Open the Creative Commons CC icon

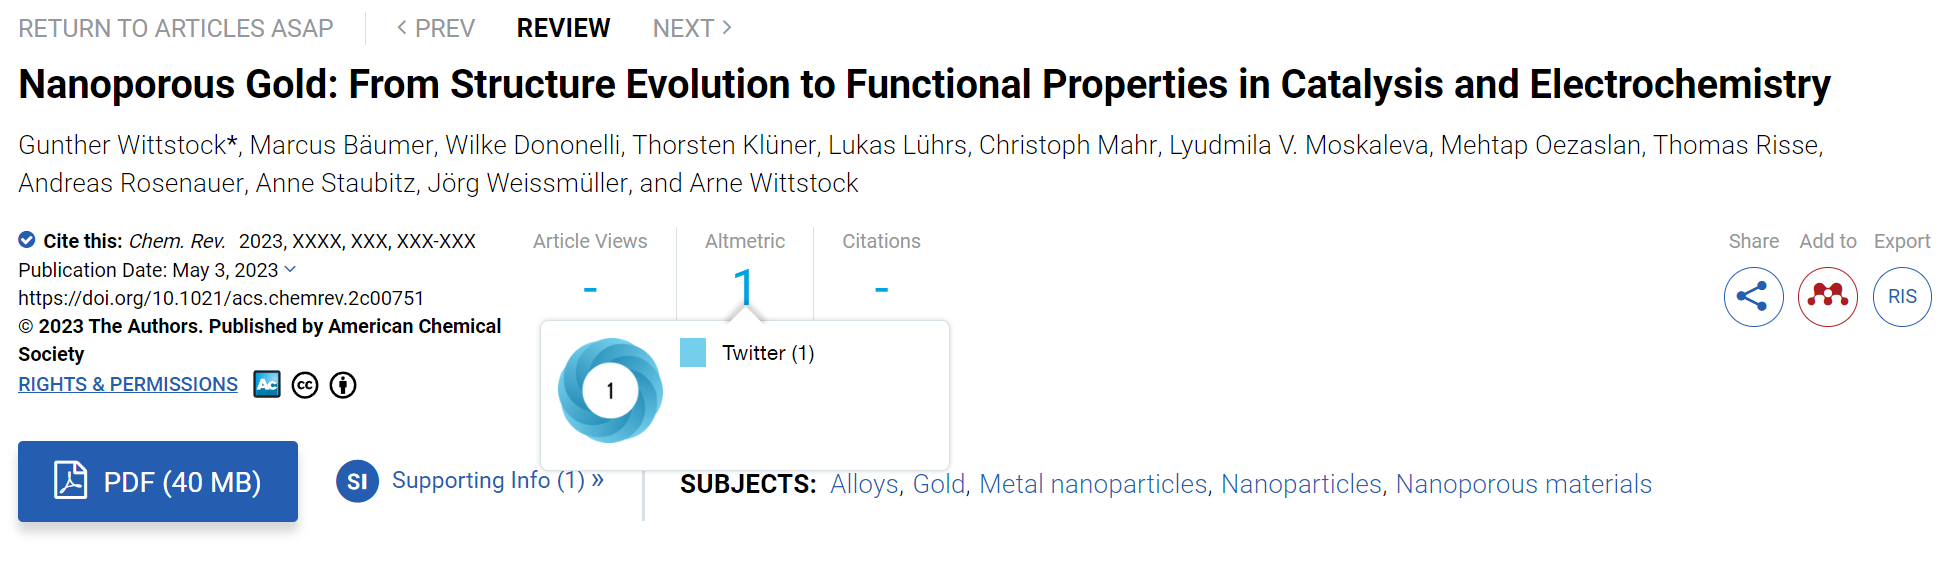(305, 385)
